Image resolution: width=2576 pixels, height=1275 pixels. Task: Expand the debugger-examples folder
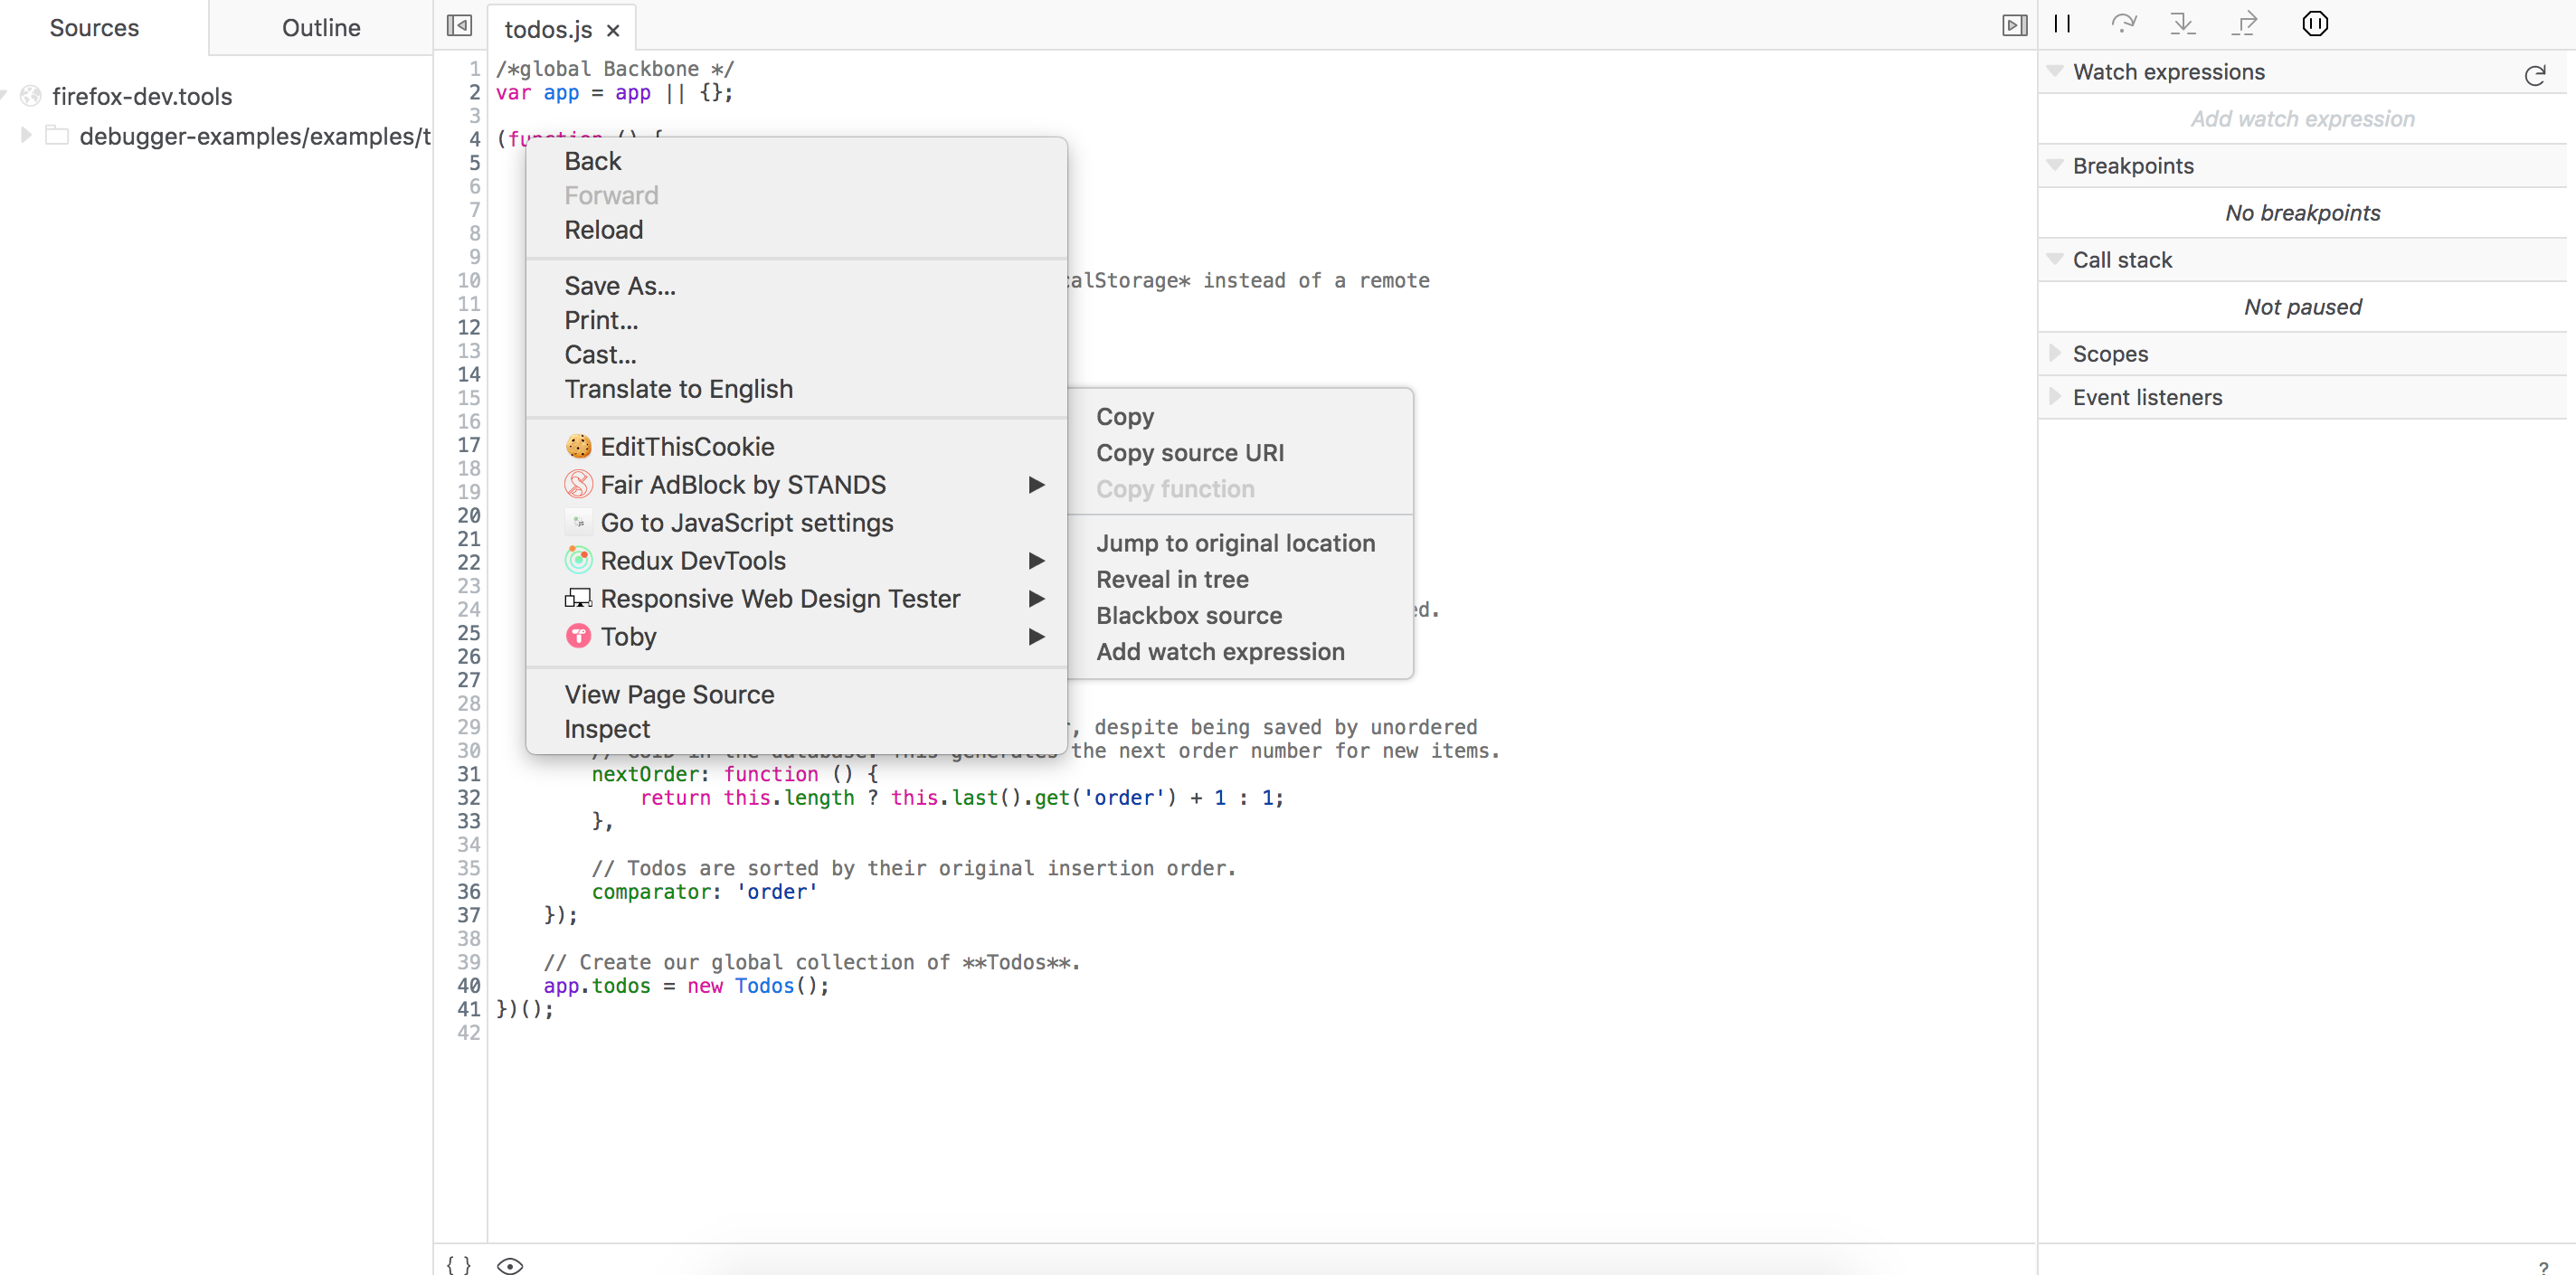(26, 135)
